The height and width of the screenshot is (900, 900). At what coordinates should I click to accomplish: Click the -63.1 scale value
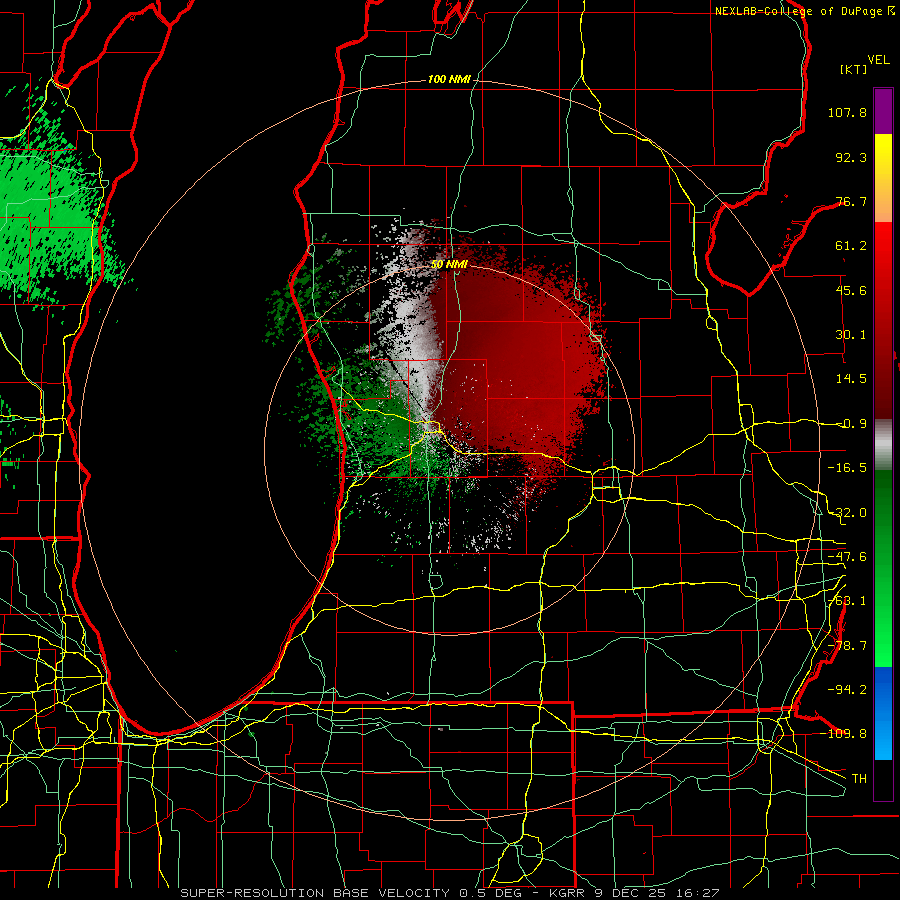point(847,601)
